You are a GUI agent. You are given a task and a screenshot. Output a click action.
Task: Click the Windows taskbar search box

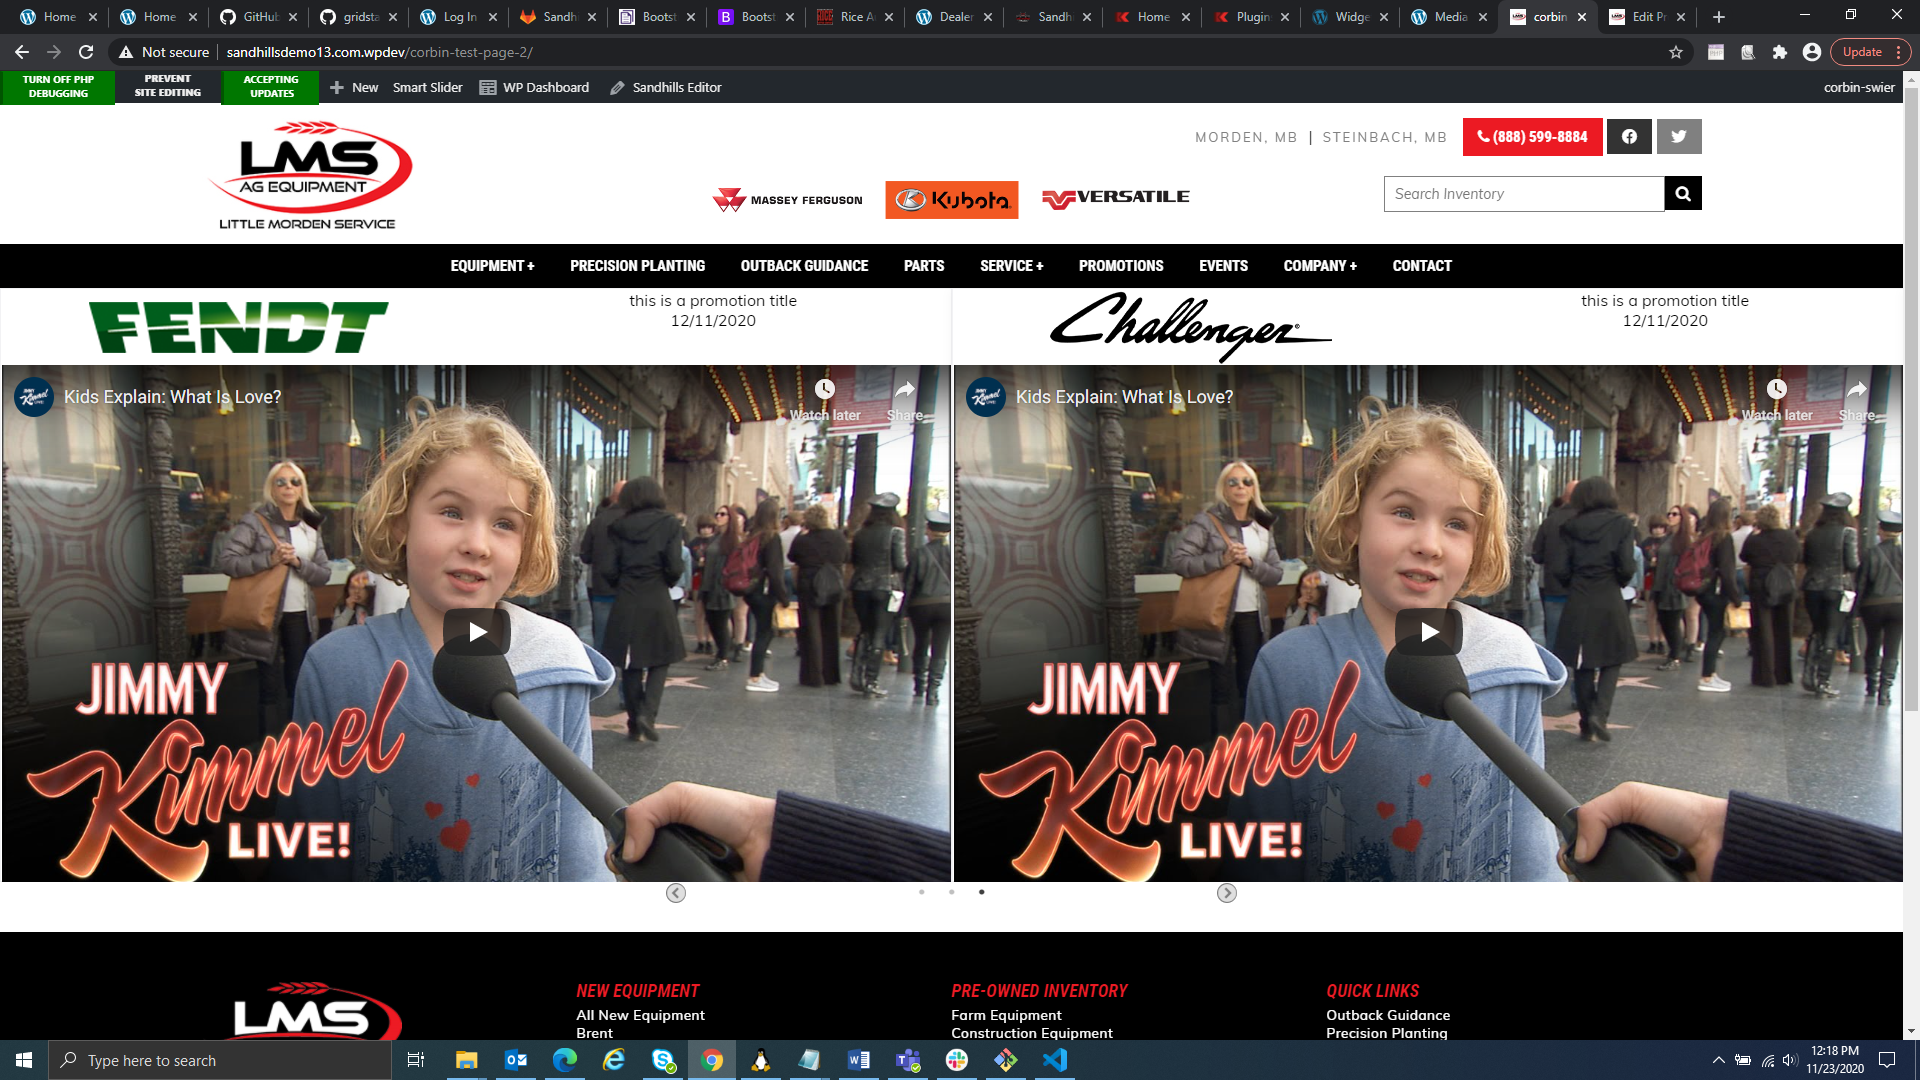(220, 1060)
